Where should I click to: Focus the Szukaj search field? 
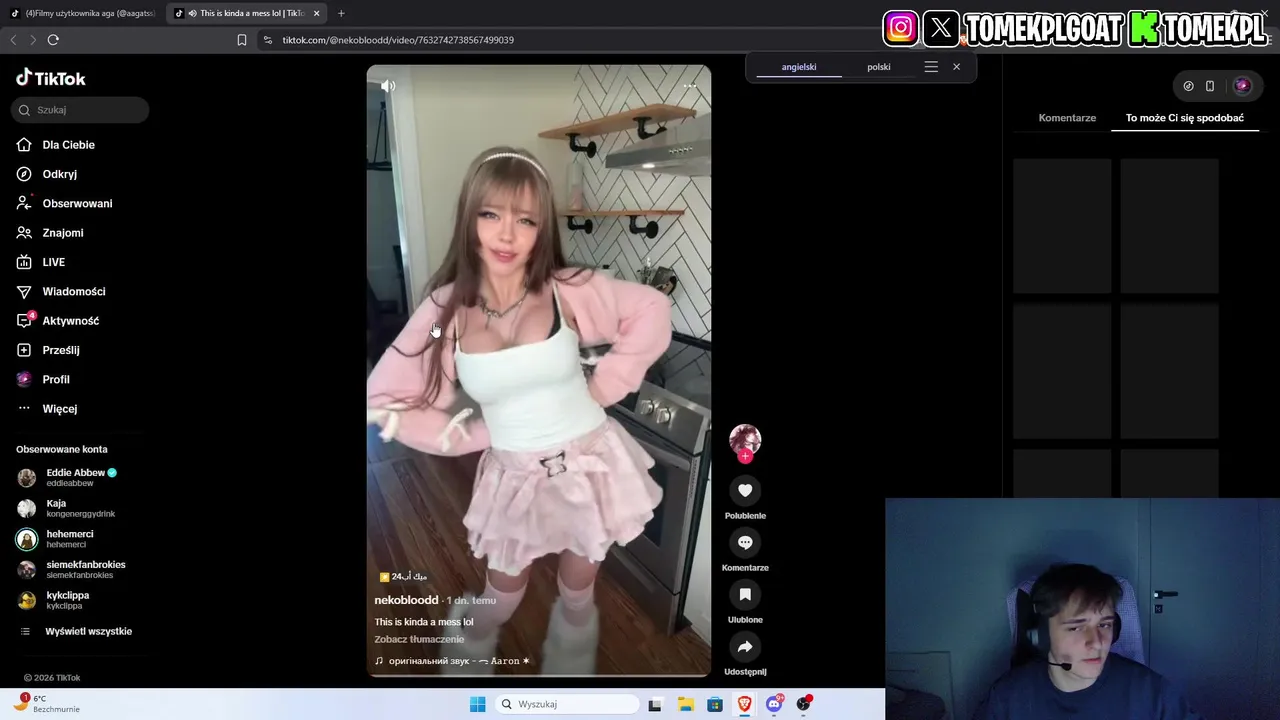coord(80,110)
